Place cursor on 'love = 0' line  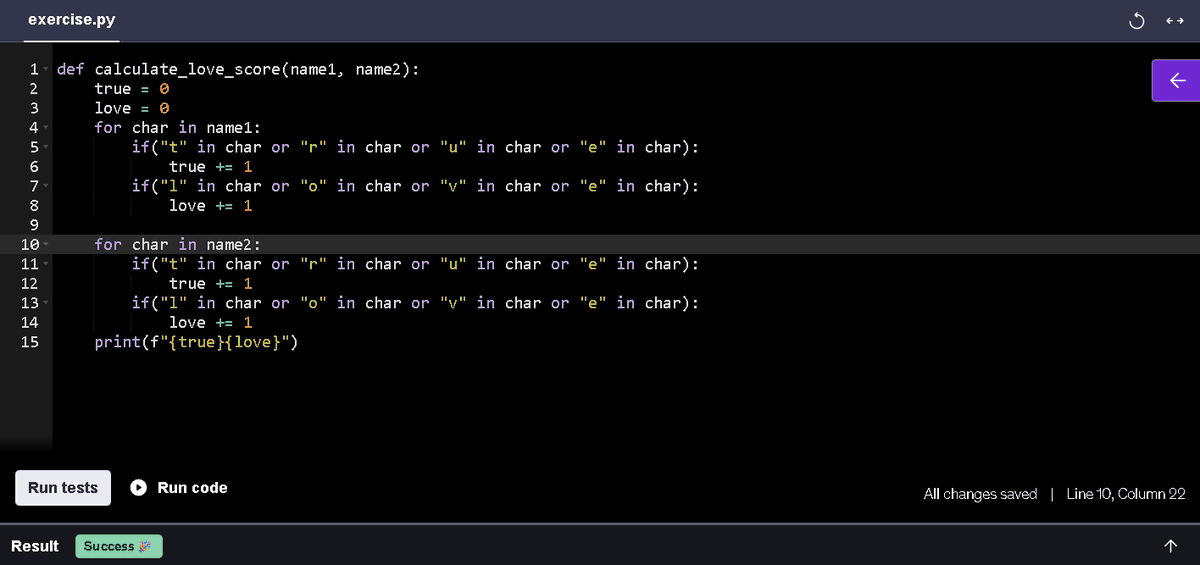coord(132,108)
